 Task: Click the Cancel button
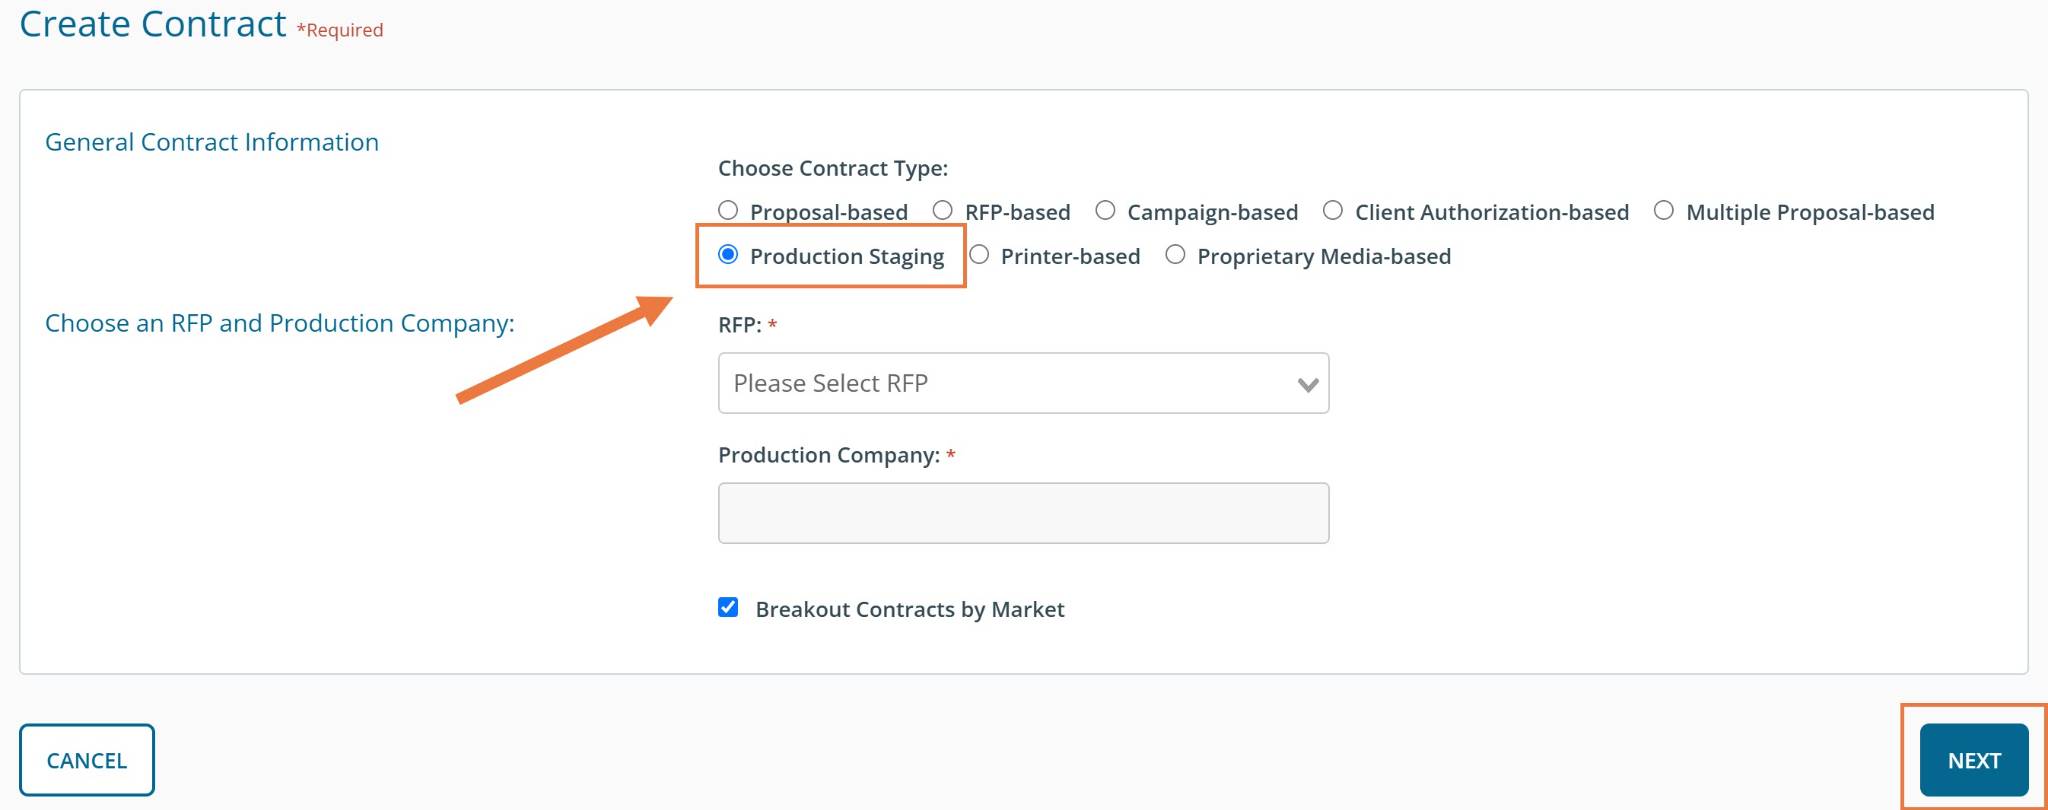(87, 760)
